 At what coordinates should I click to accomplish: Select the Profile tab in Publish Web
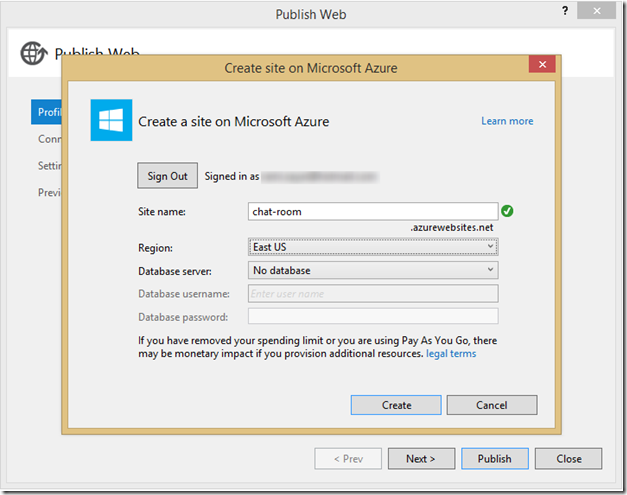(x=46, y=112)
